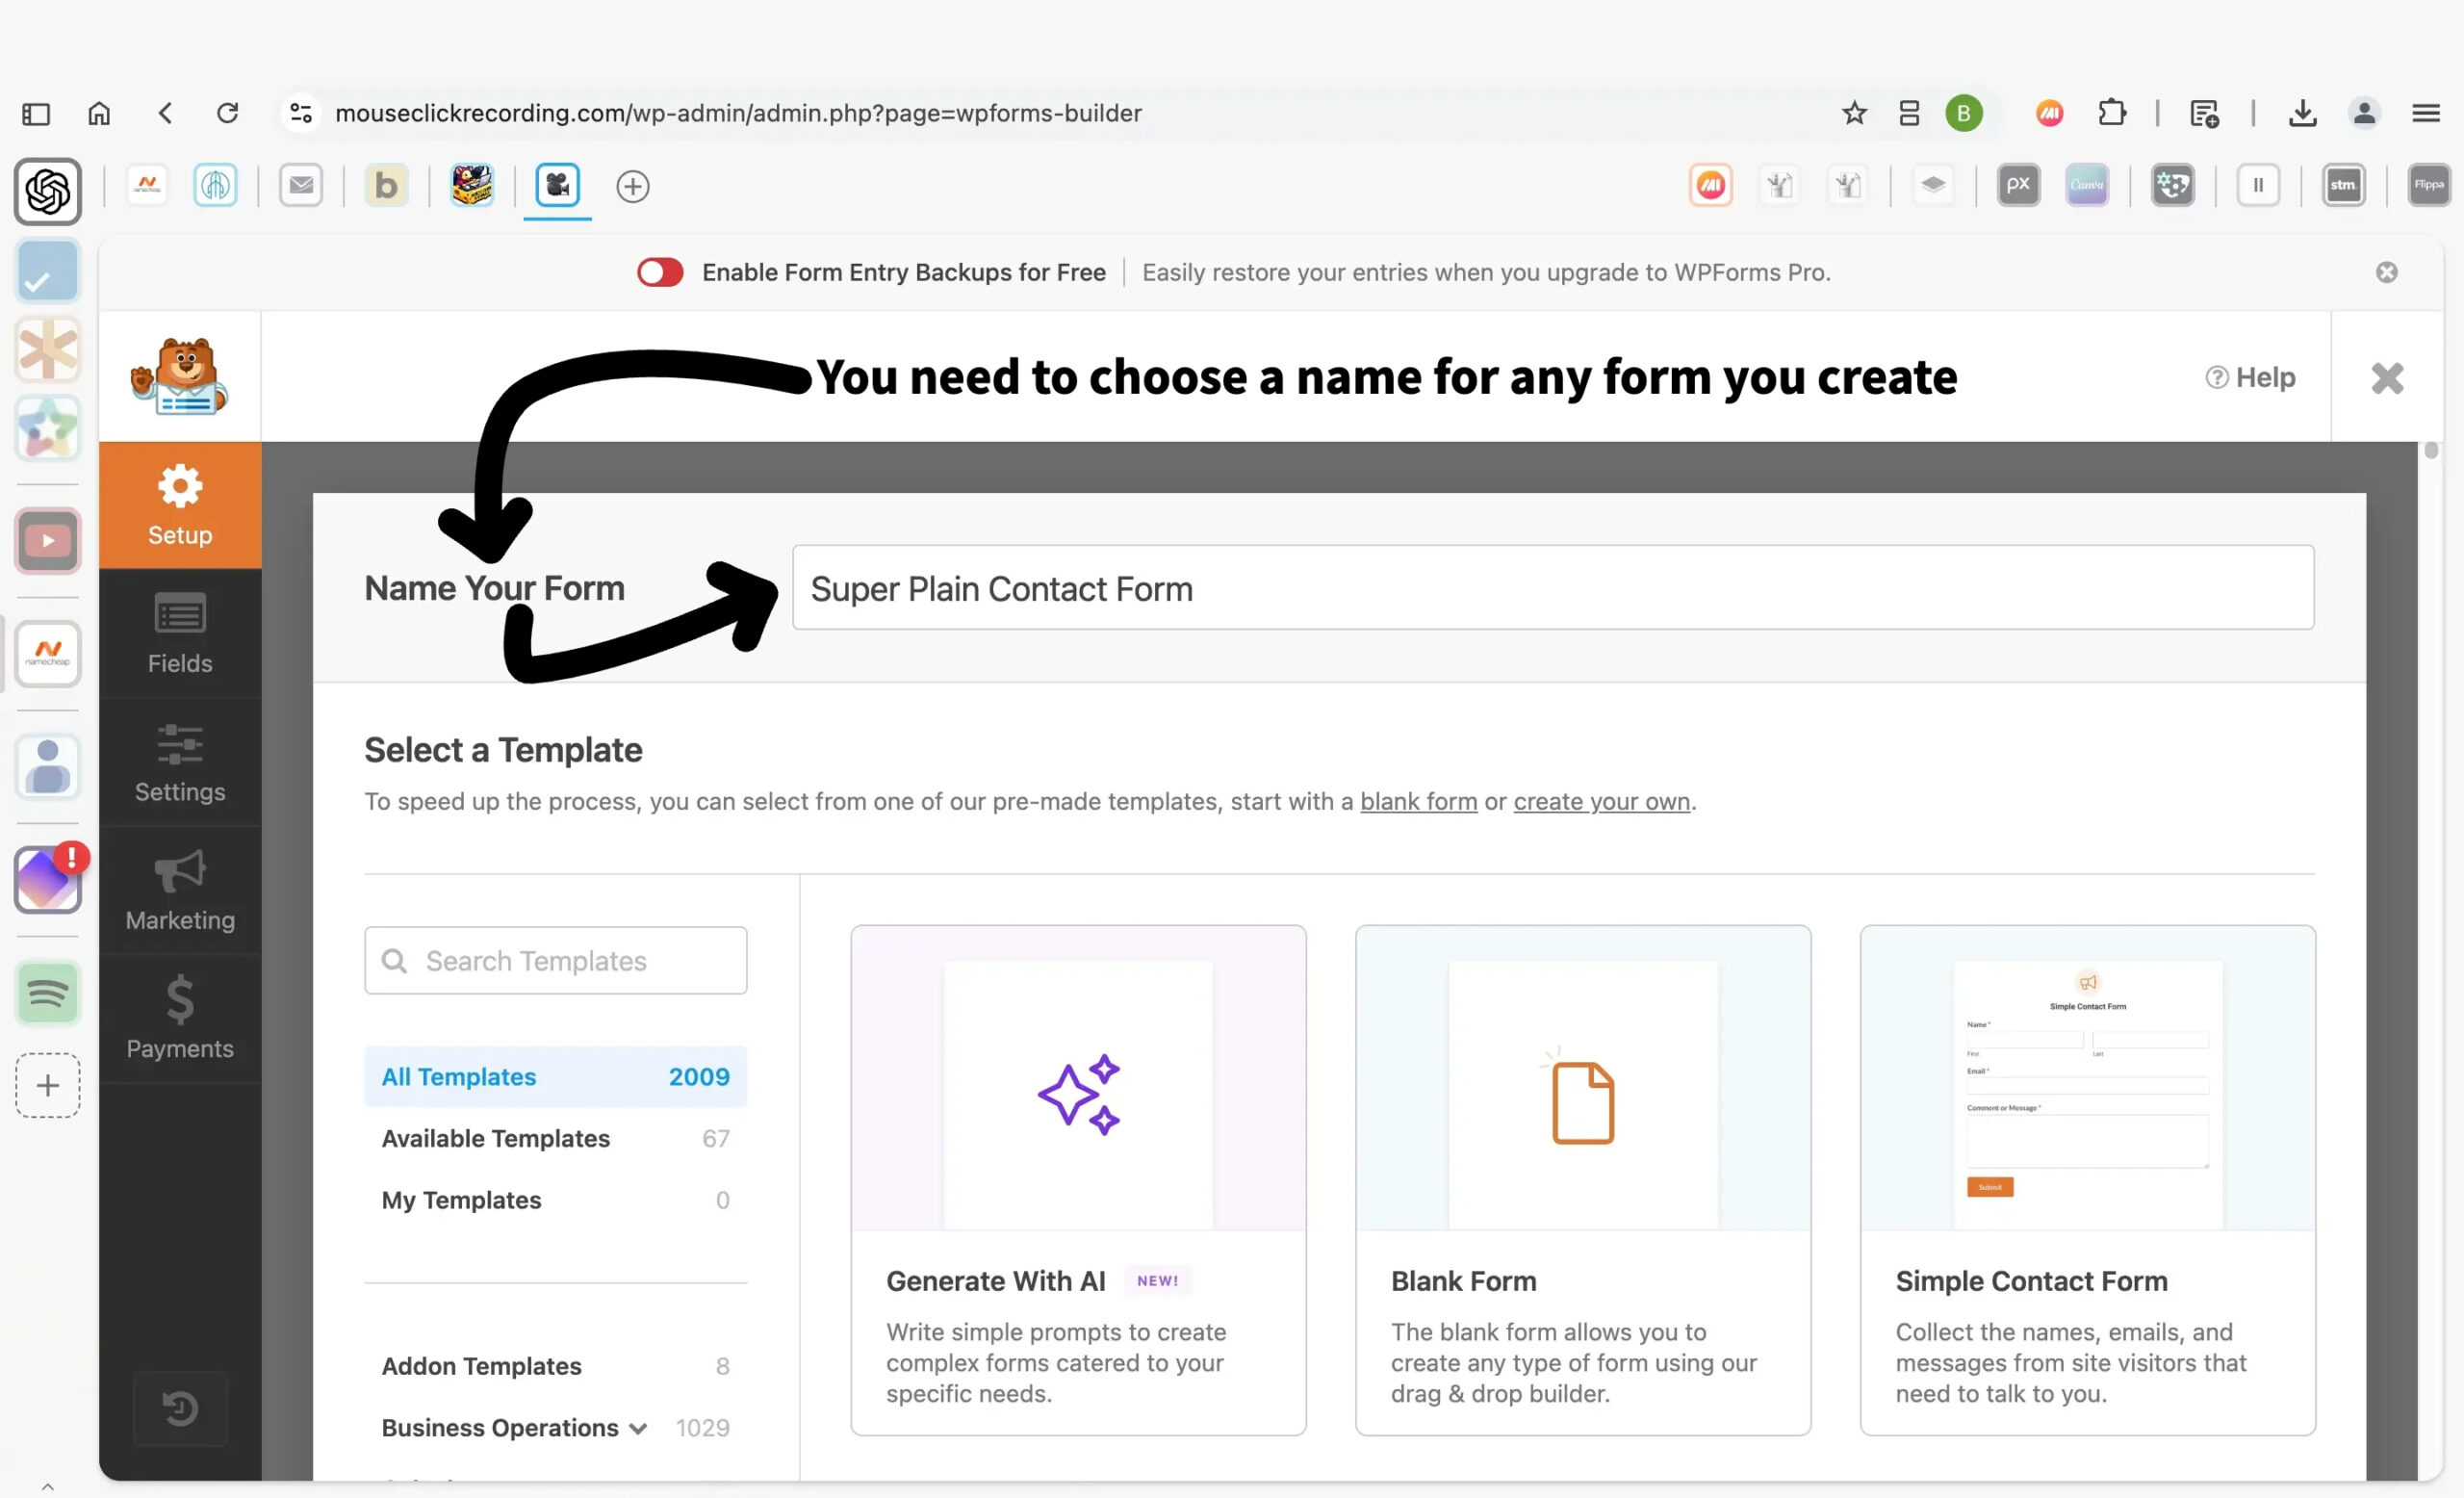Enable Form Entry Backups toggle

pos(660,272)
